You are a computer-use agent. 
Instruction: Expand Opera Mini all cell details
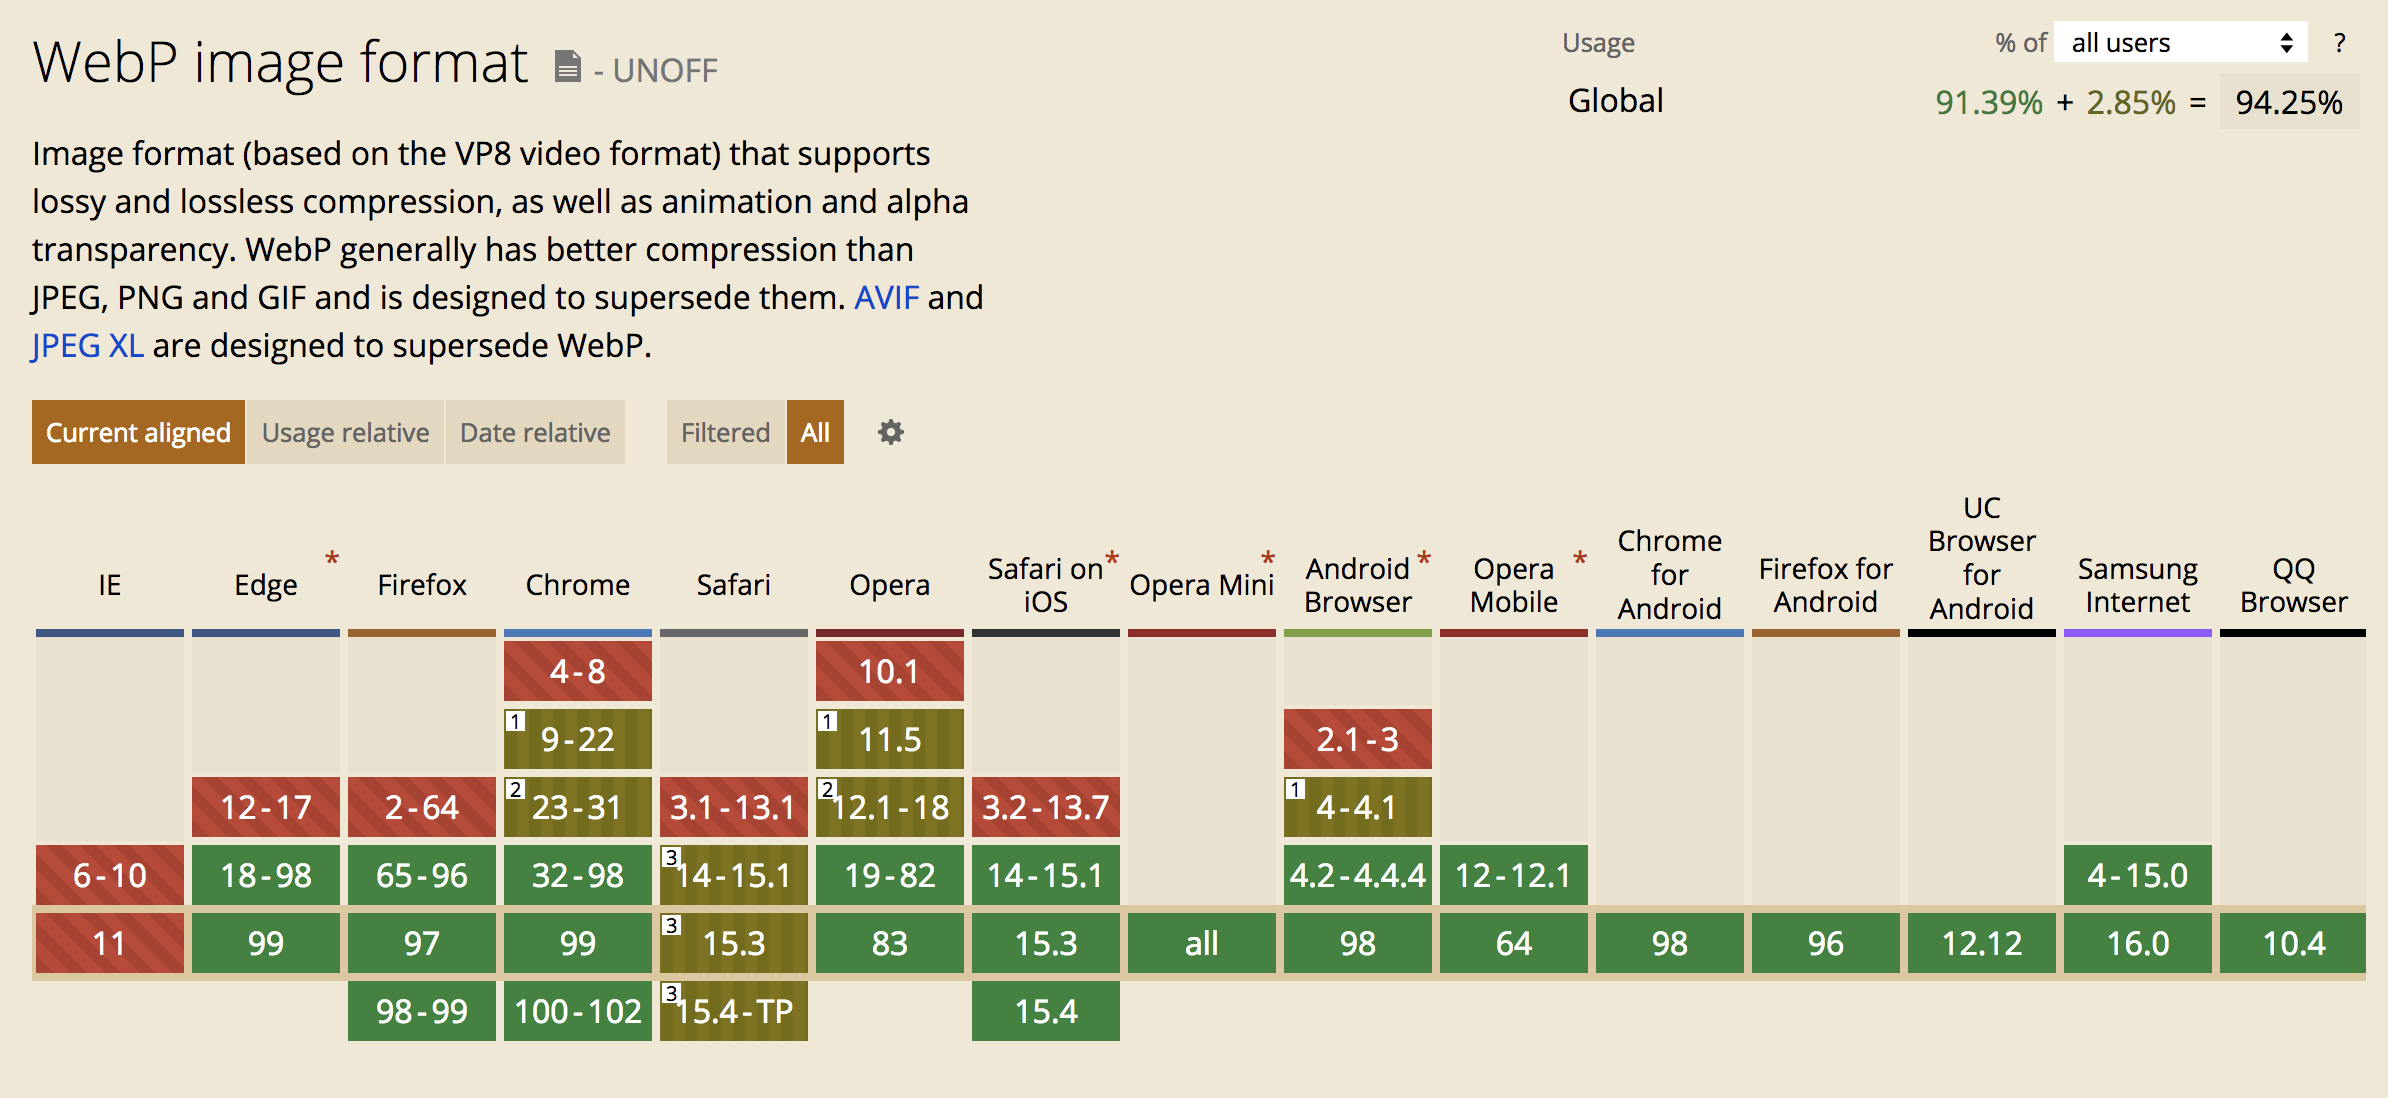1201,943
